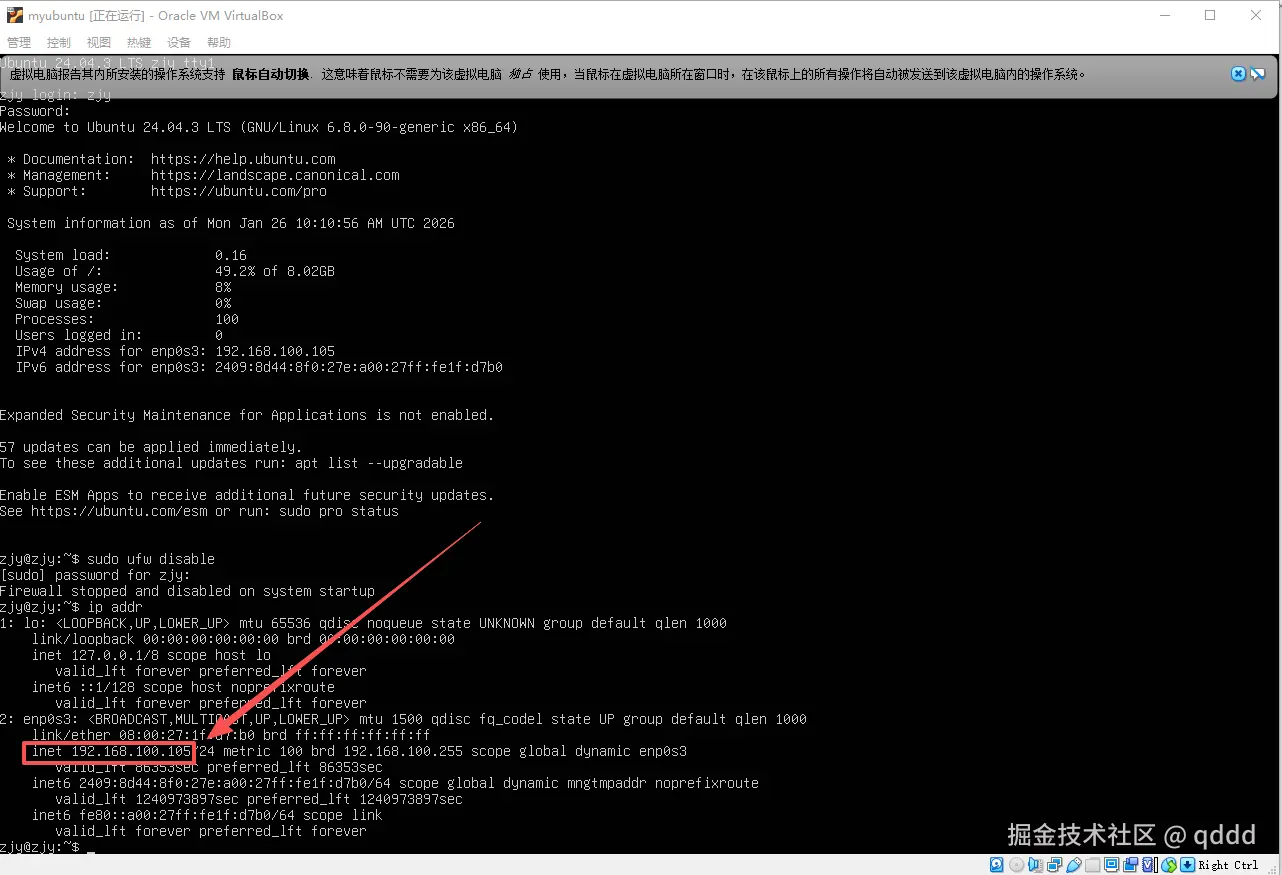
Task: Open the 管理 menu
Action: tap(18, 43)
